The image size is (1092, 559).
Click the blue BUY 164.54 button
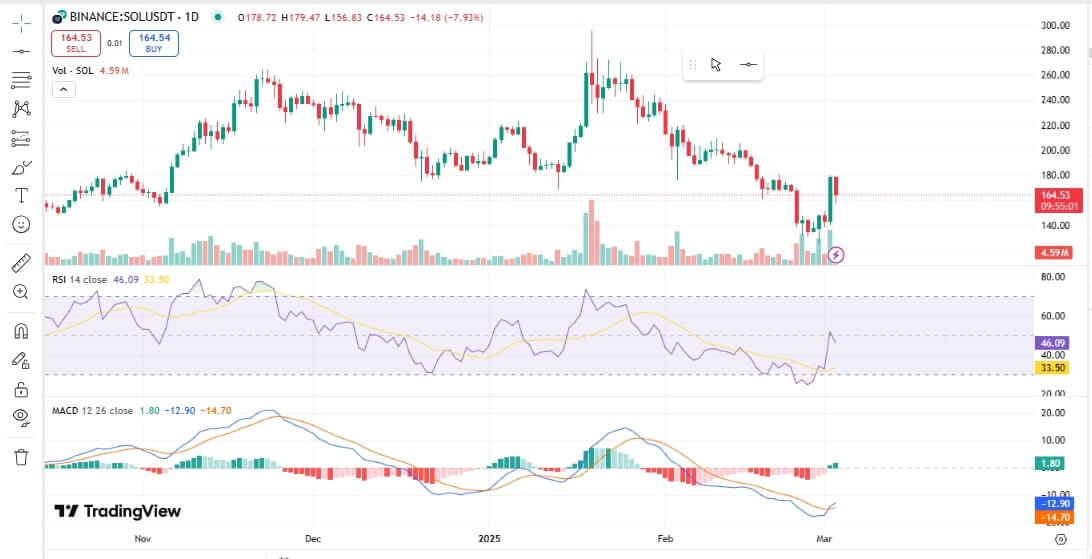[154, 43]
